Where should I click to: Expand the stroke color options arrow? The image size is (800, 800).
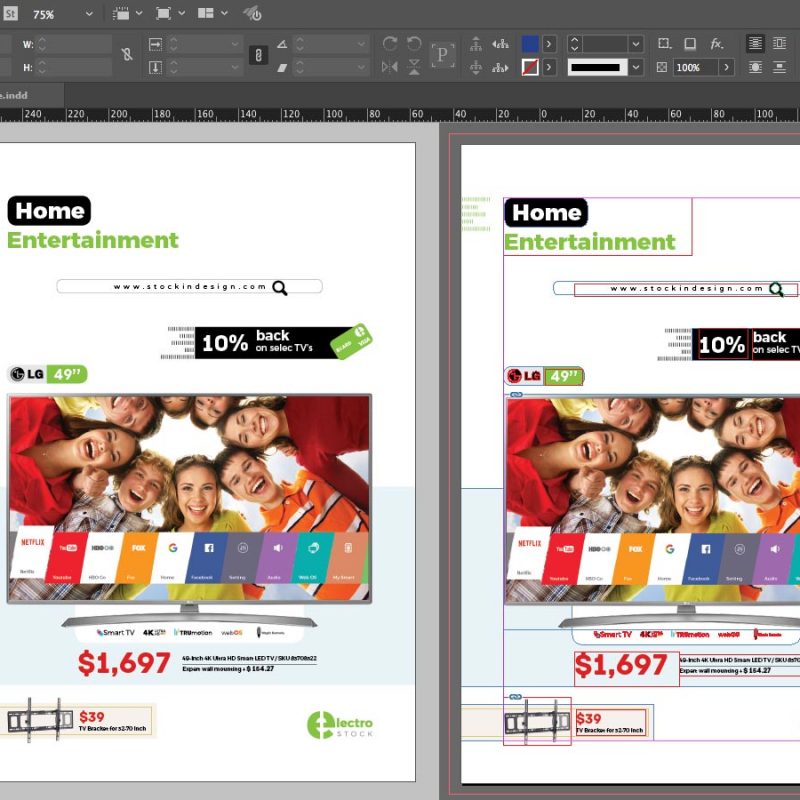(x=549, y=67)
